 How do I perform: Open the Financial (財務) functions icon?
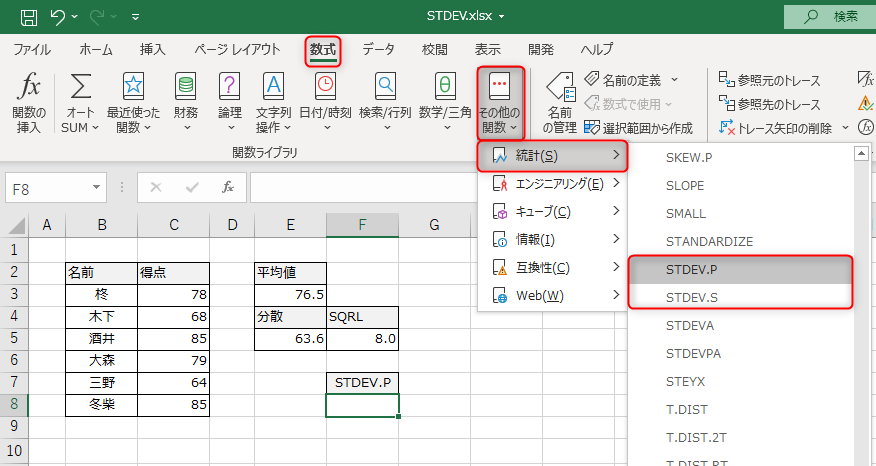185,86
